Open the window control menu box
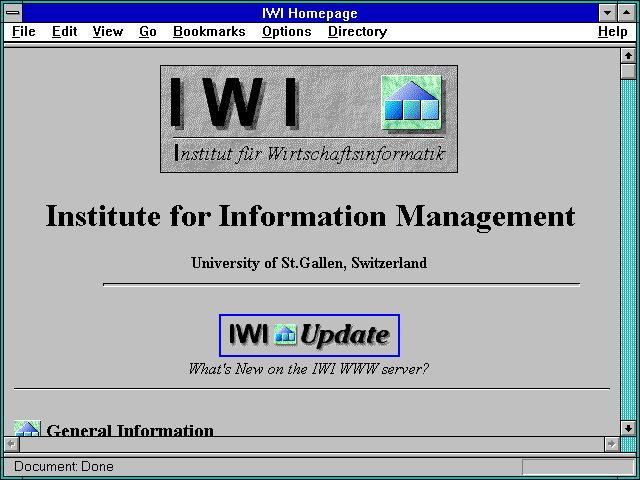This screenshot has width=640, height=480. click(13, 13)
